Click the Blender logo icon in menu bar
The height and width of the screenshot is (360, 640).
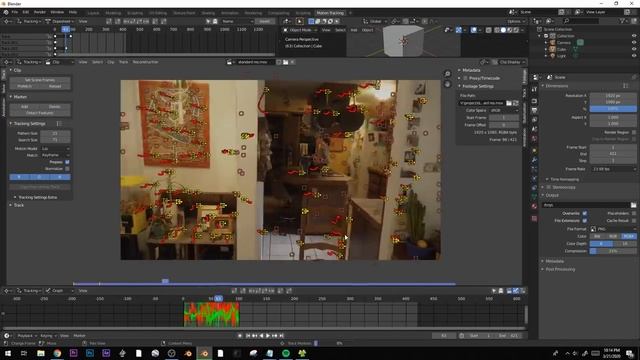pyautogui.click(x=6, y=12)
